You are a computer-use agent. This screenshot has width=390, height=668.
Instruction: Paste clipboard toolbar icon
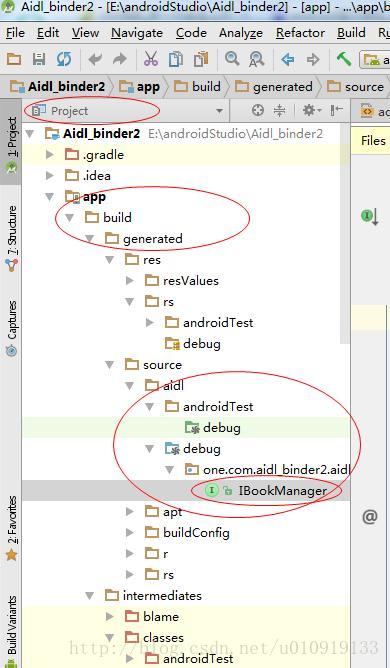click(x=201, y=59)
